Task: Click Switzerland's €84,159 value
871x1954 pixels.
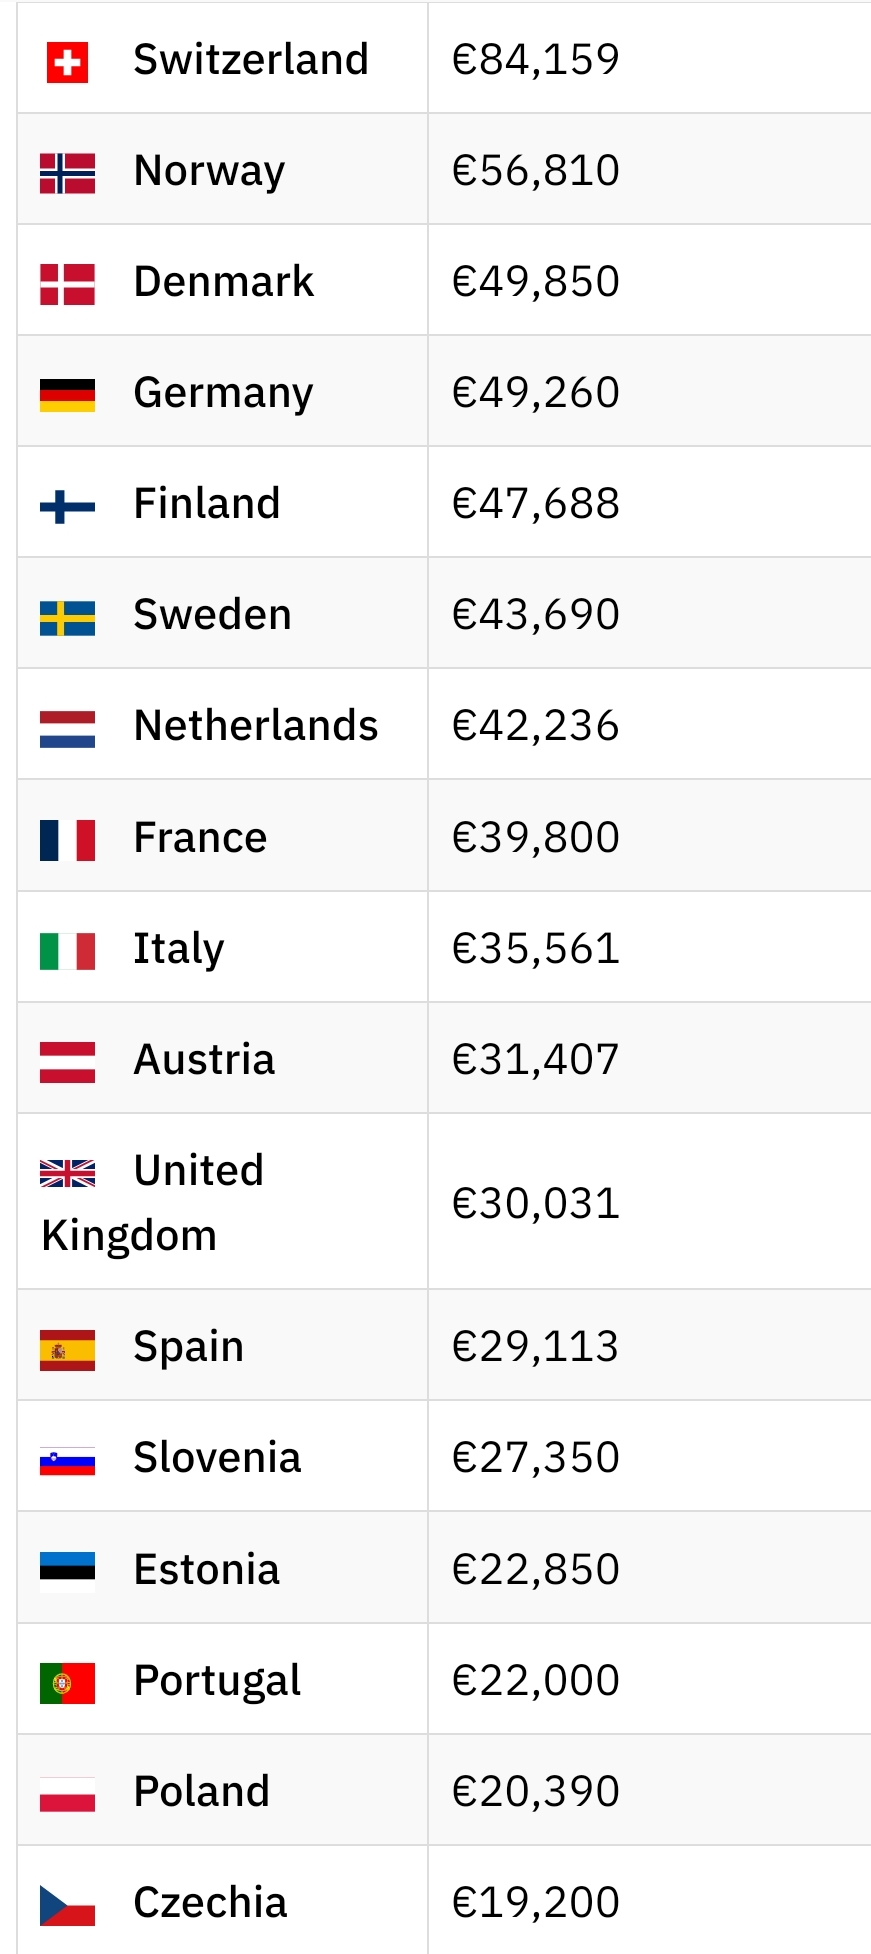Action: [536, 59]
